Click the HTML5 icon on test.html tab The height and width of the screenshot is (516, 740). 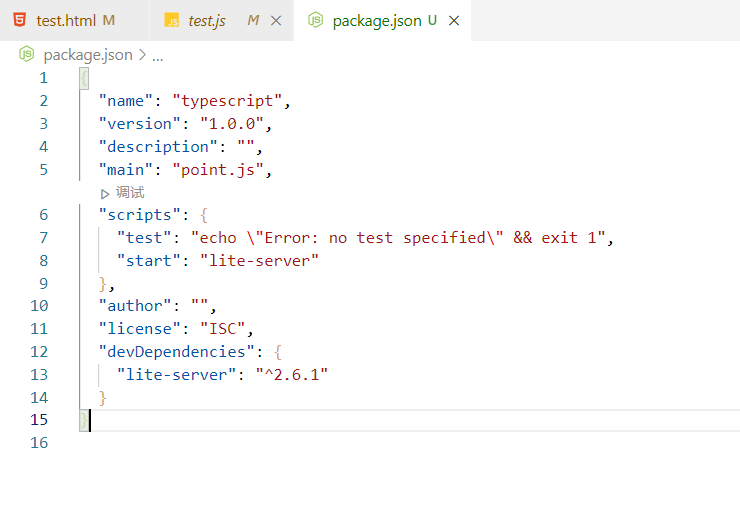pos(21,20)
